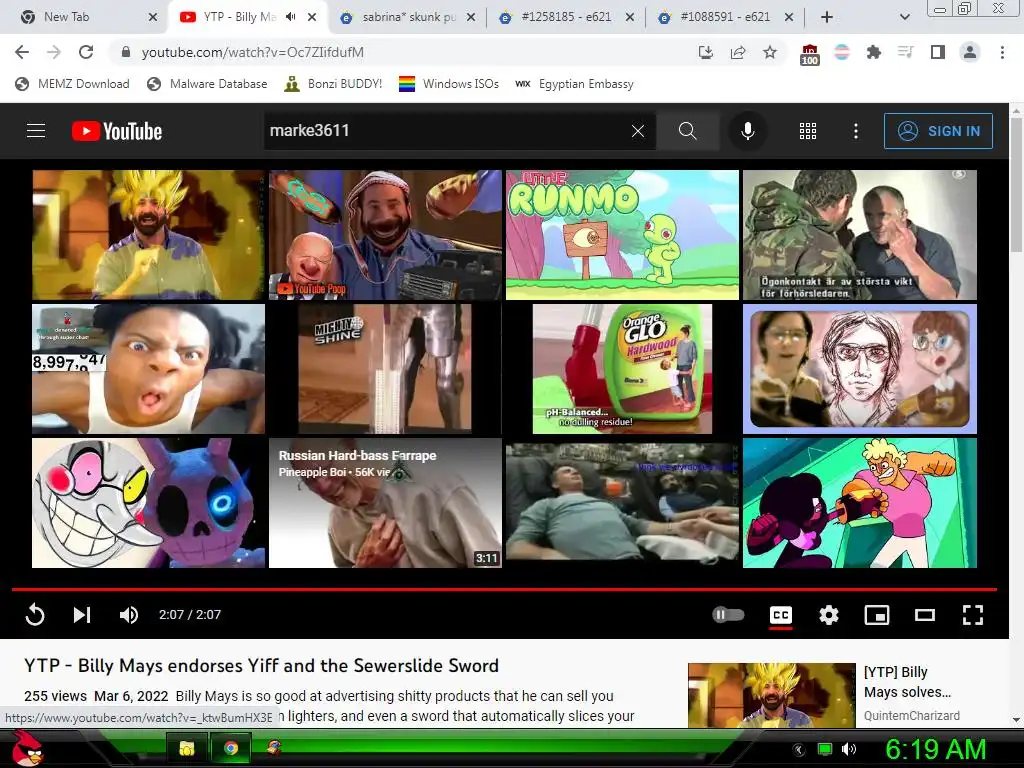Image resolution: width=1024 pixels, height=768 pixels.
Task: Open Bonzi BUDDY! bookmark
Action: point(333,84)
